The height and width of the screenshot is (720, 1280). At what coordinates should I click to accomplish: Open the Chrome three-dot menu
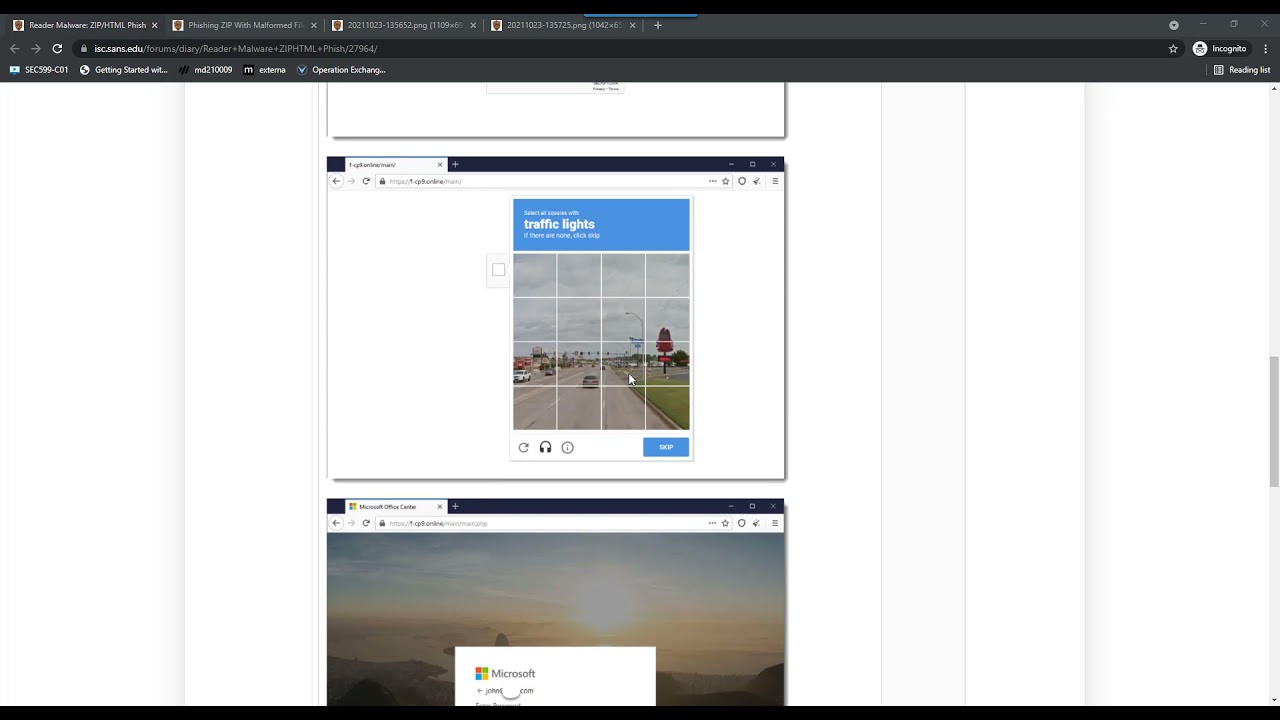tap(1265, 48)
